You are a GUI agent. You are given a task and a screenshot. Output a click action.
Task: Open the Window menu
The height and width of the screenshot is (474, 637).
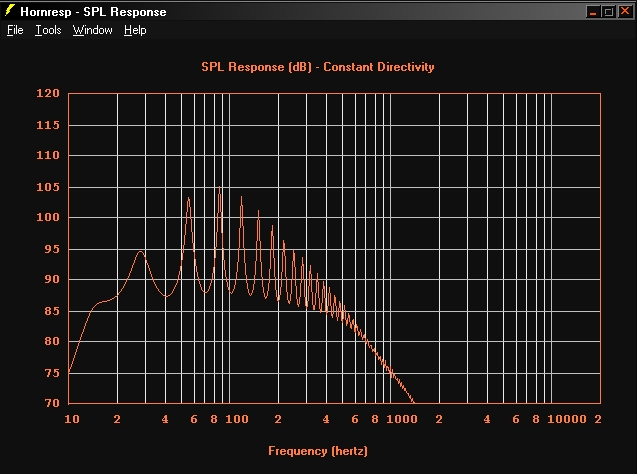(92, 30)
